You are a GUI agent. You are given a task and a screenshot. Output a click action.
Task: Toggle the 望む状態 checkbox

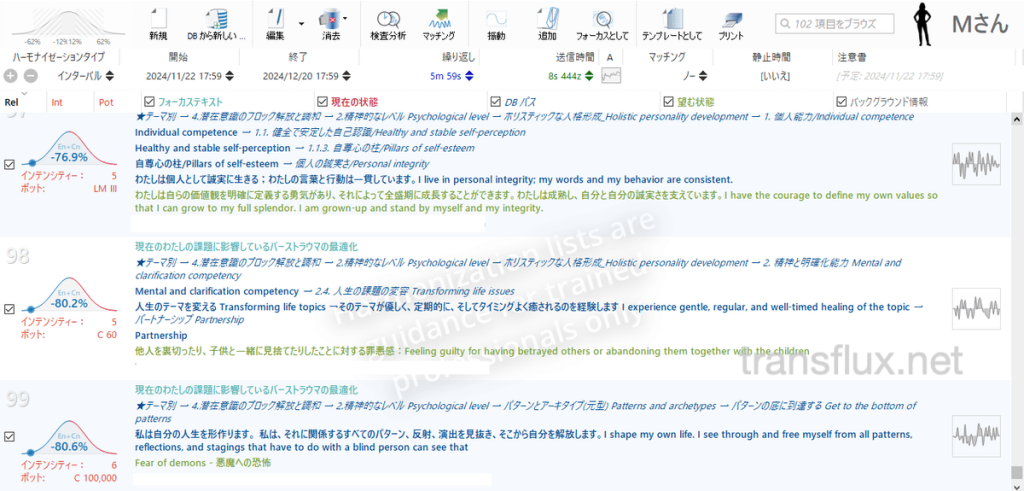coord(668,102)
